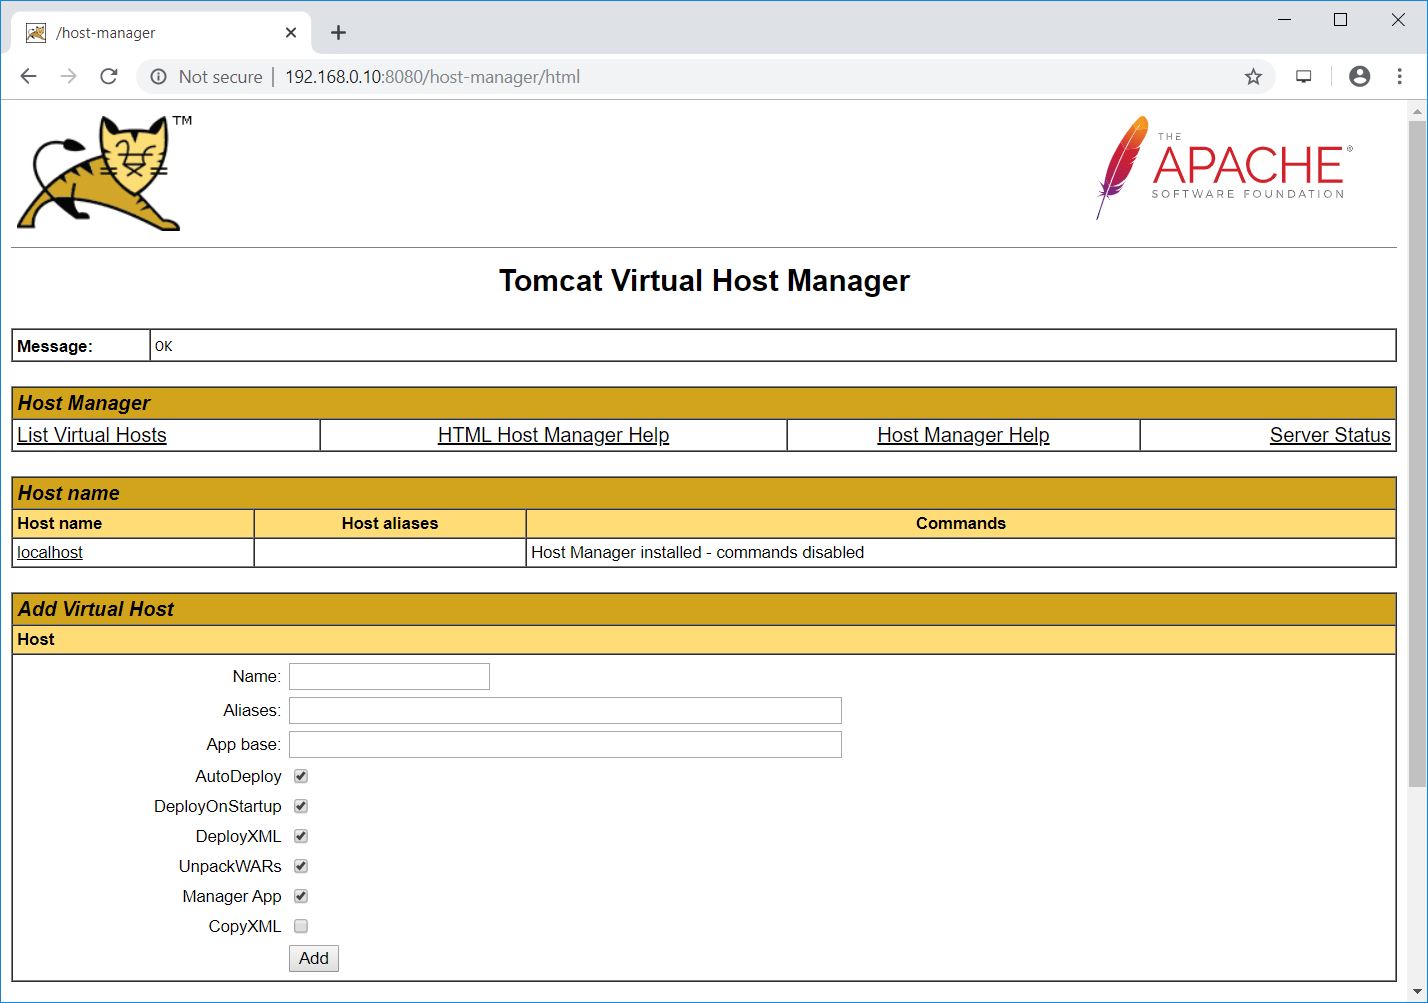
Task: Open the Host Manager Help link
Action: click(963, 435)
